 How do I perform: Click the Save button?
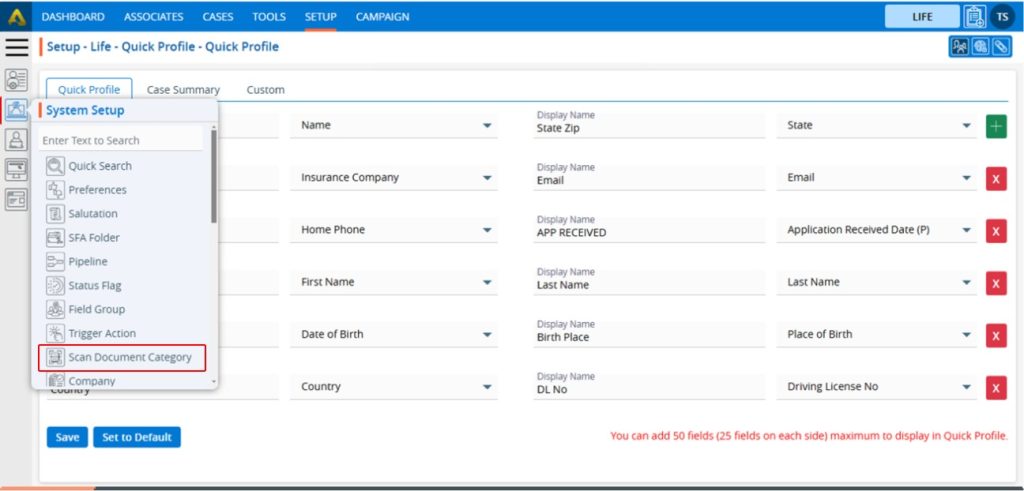(67, 437)
